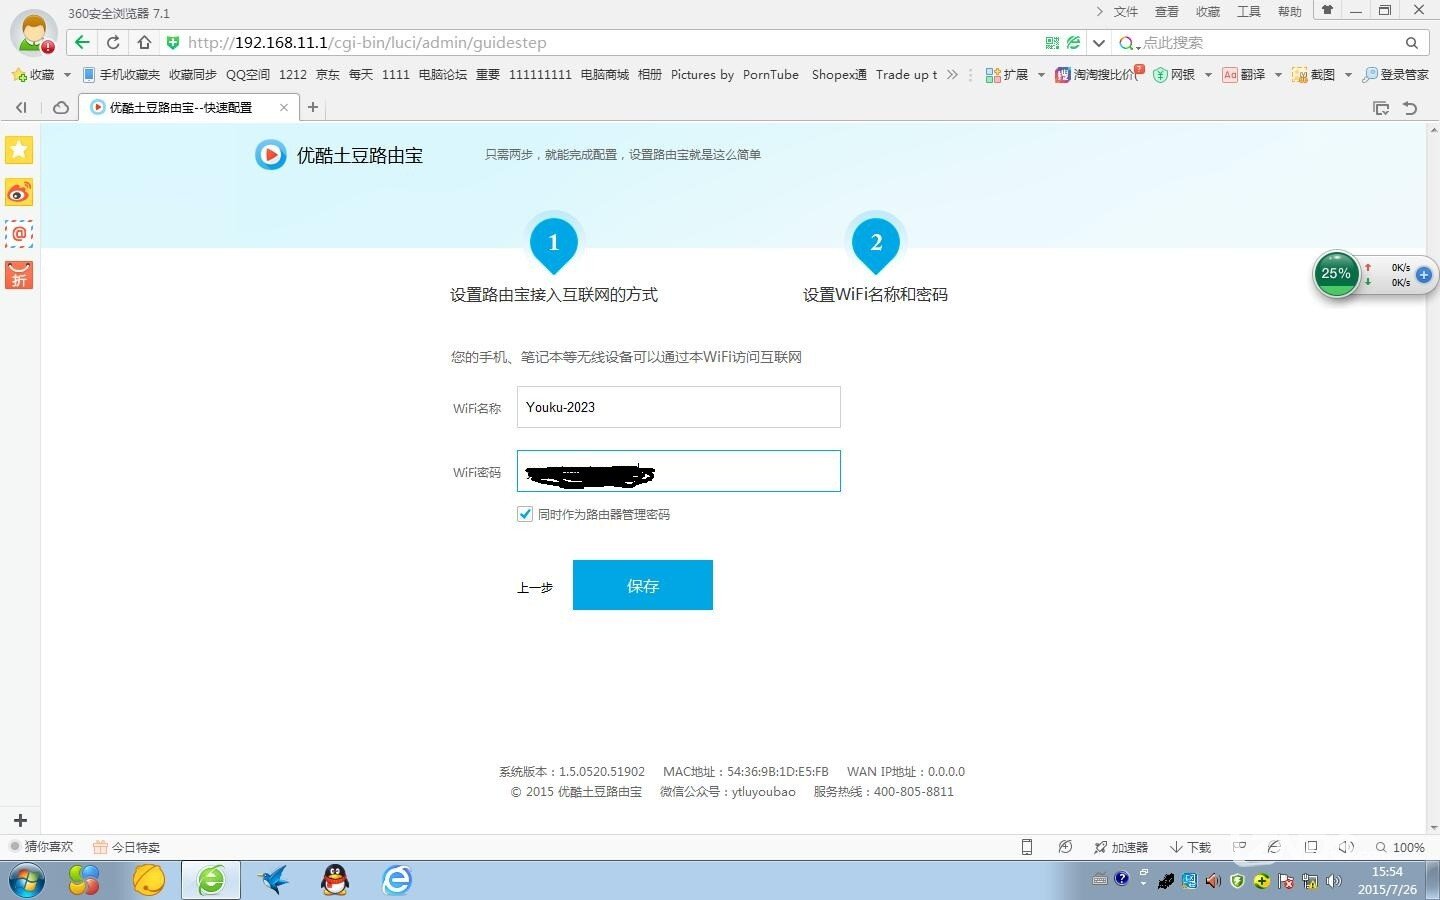Open Internet Explorer from the taskbar
The image size is (1440, 900).
pos(397,880)
